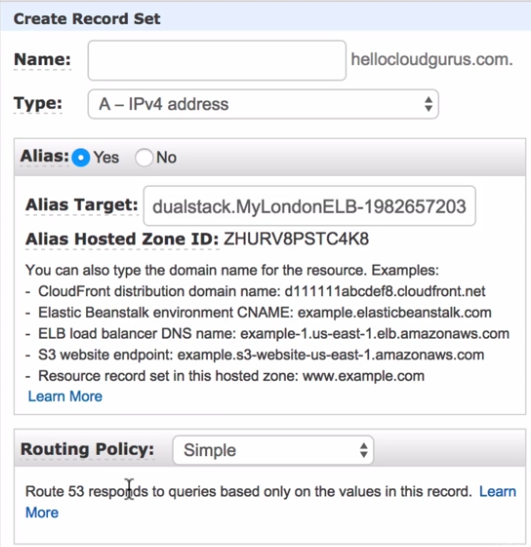531x547 pixels.
Task: Click the ZHURV8PSTC4K8 hosted zone ID value
Action: 296,239
